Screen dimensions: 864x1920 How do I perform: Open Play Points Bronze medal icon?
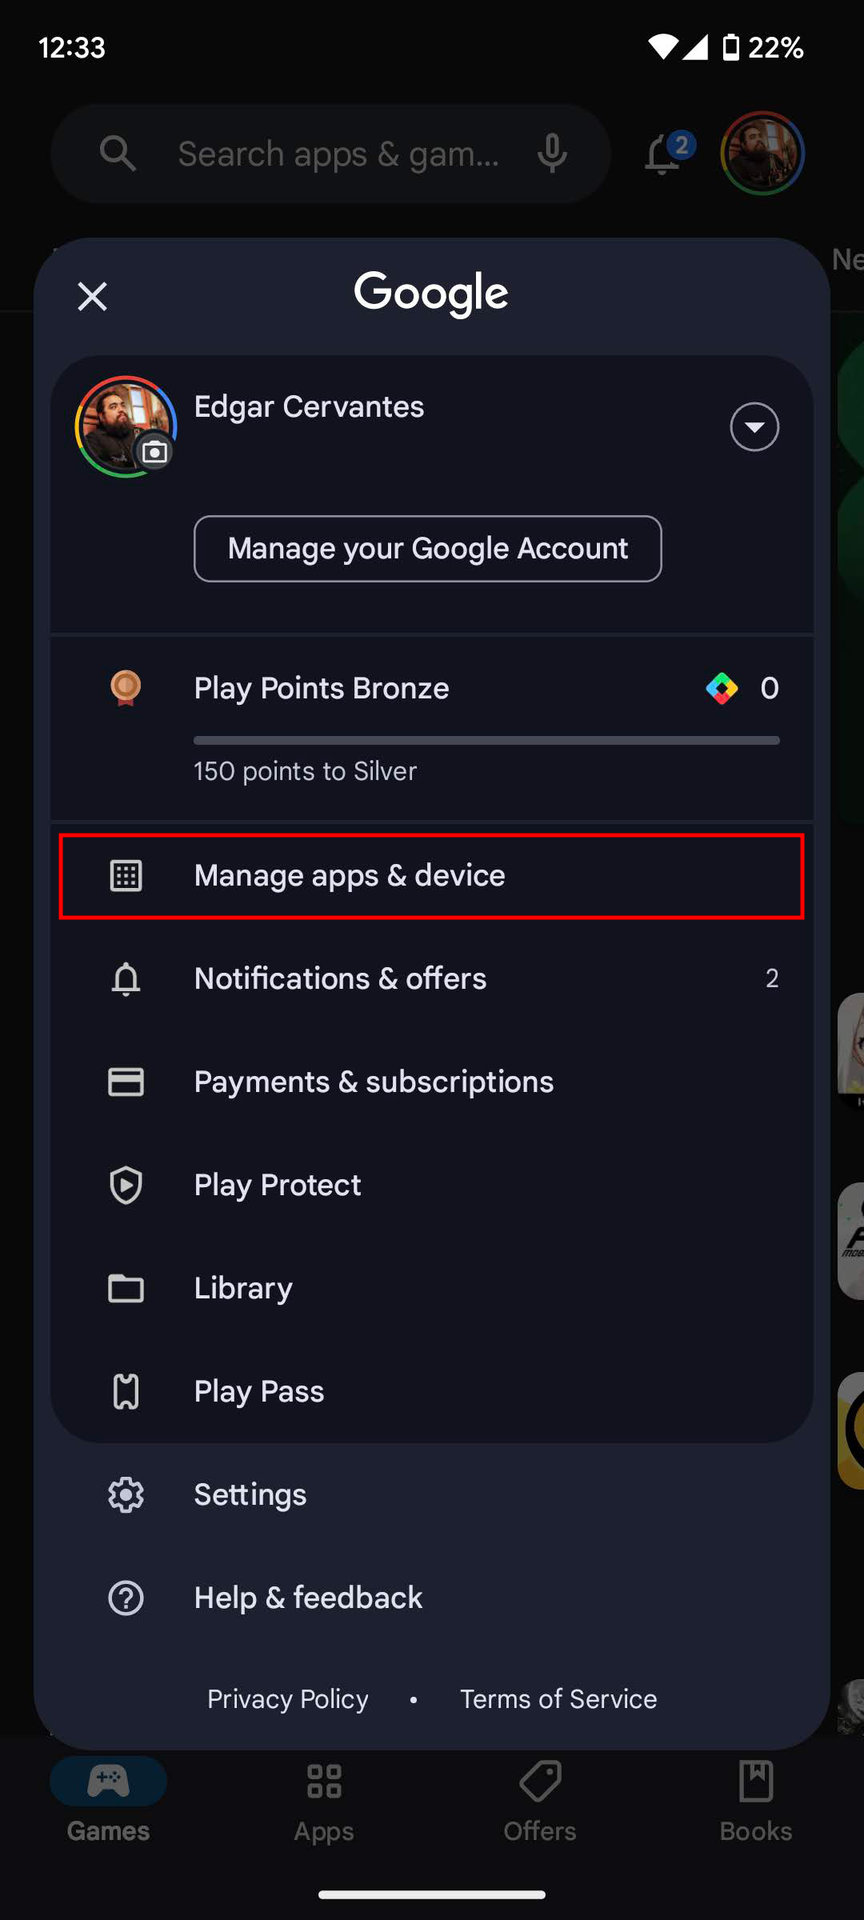(126, 688)
